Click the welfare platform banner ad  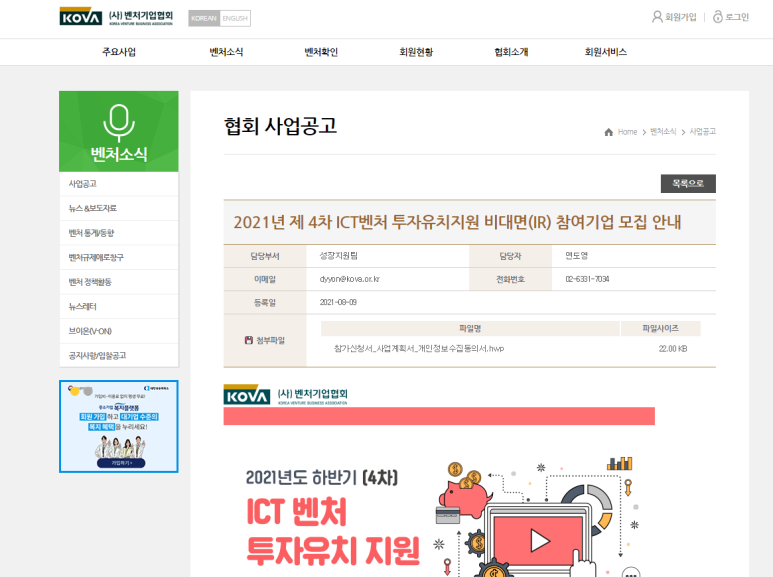click(x=119, y=426)
